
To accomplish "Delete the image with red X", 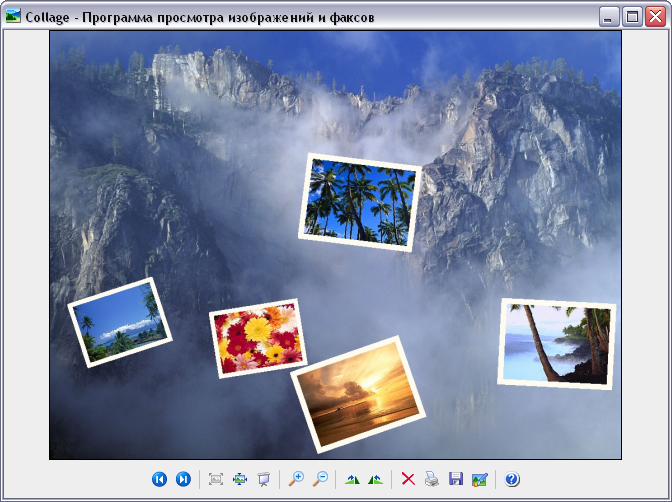I will [408, 479].
